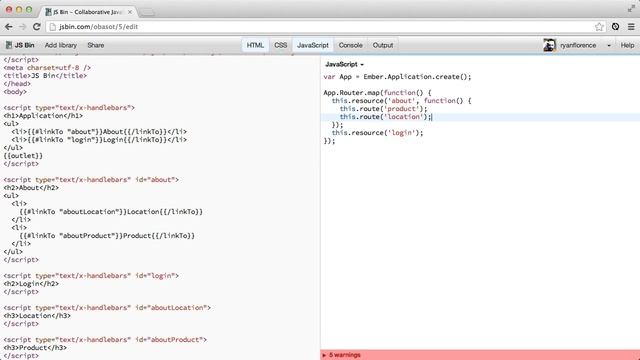Open the Add library menu

pos(61,45)
